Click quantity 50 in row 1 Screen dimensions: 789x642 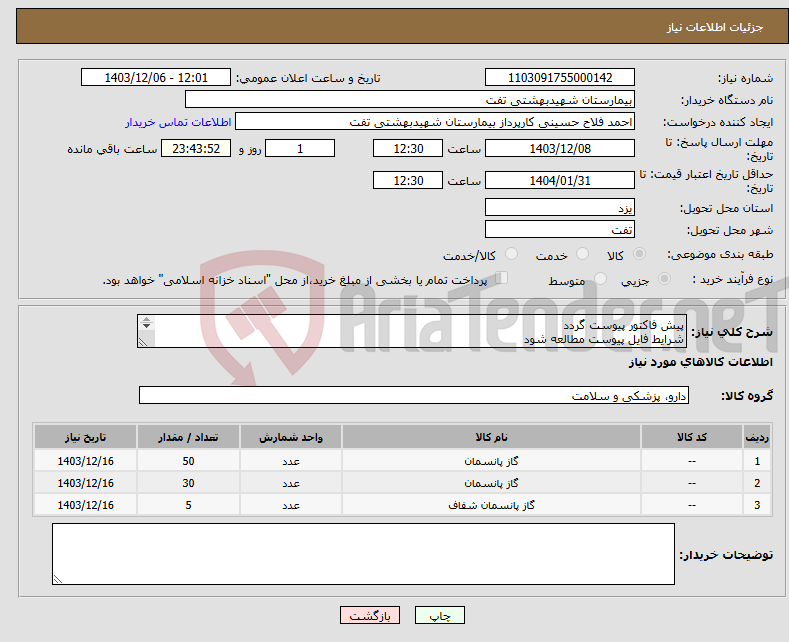[188, 461]
